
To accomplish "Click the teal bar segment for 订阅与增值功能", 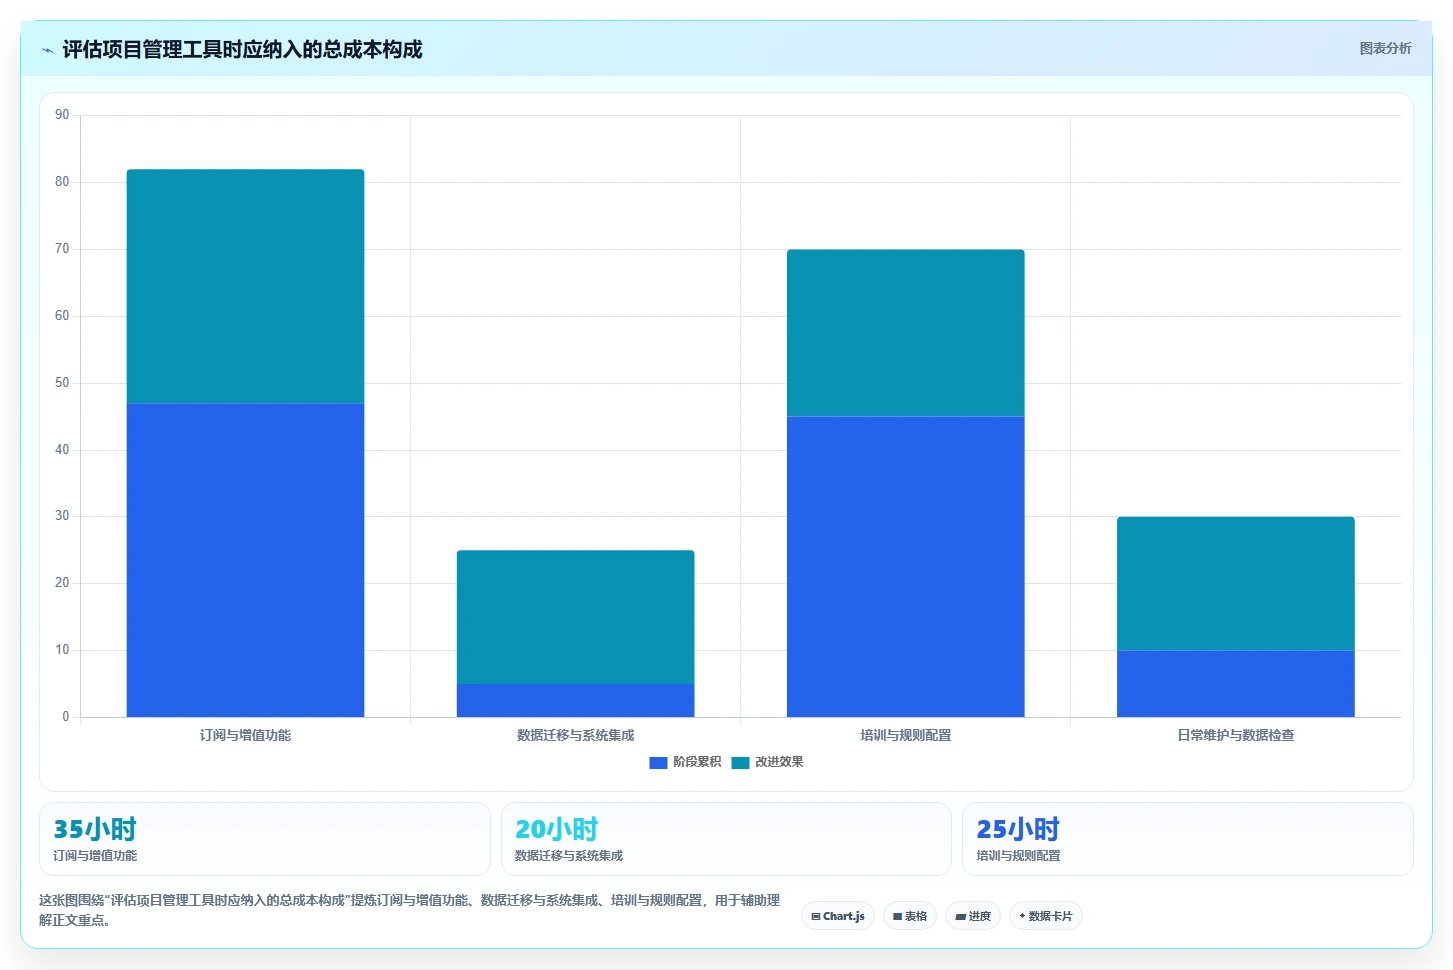I will (245, 286).
